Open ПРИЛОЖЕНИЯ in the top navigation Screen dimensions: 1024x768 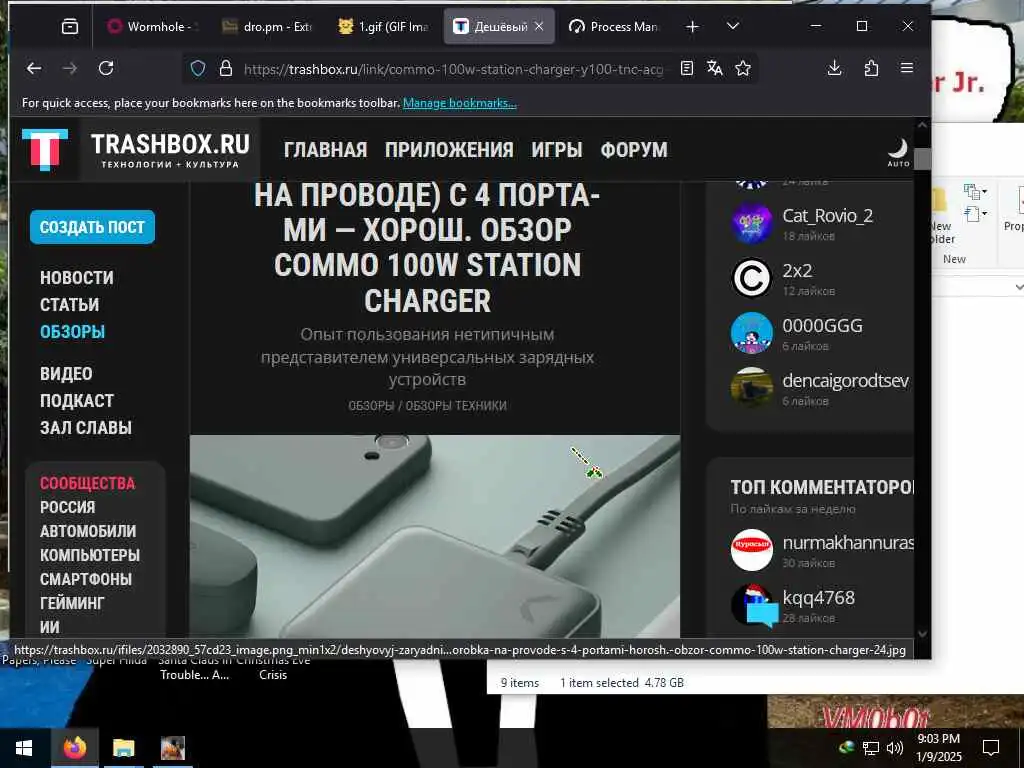tap(449, 150)
